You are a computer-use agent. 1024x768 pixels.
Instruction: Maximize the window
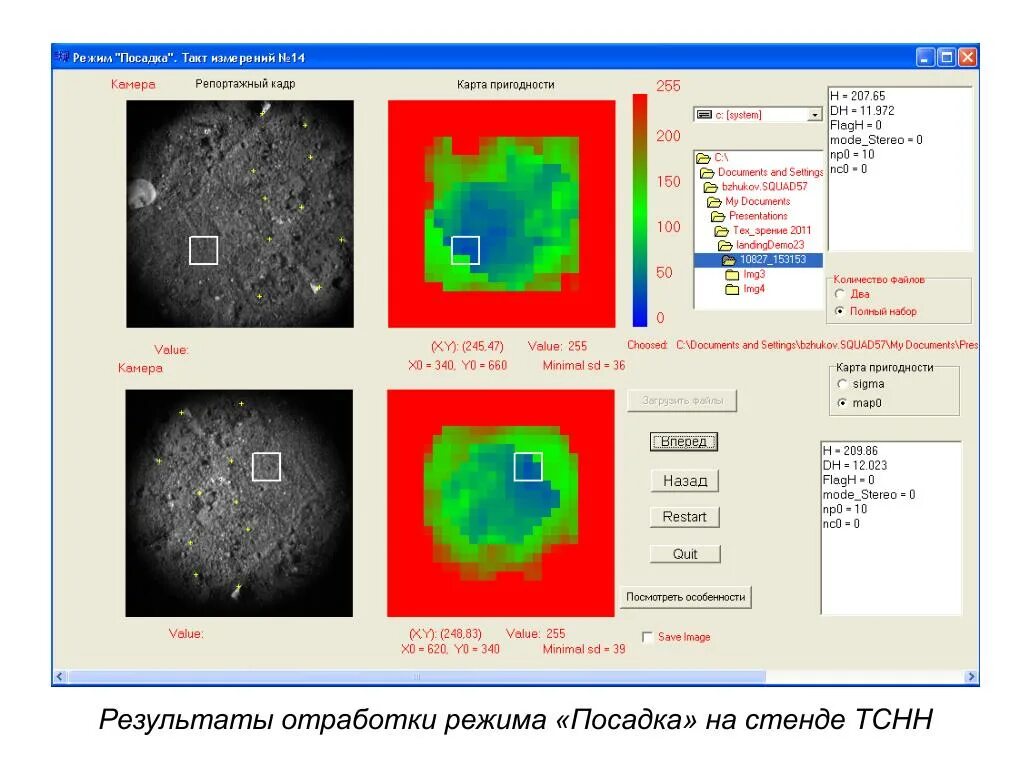click(946, 57)
